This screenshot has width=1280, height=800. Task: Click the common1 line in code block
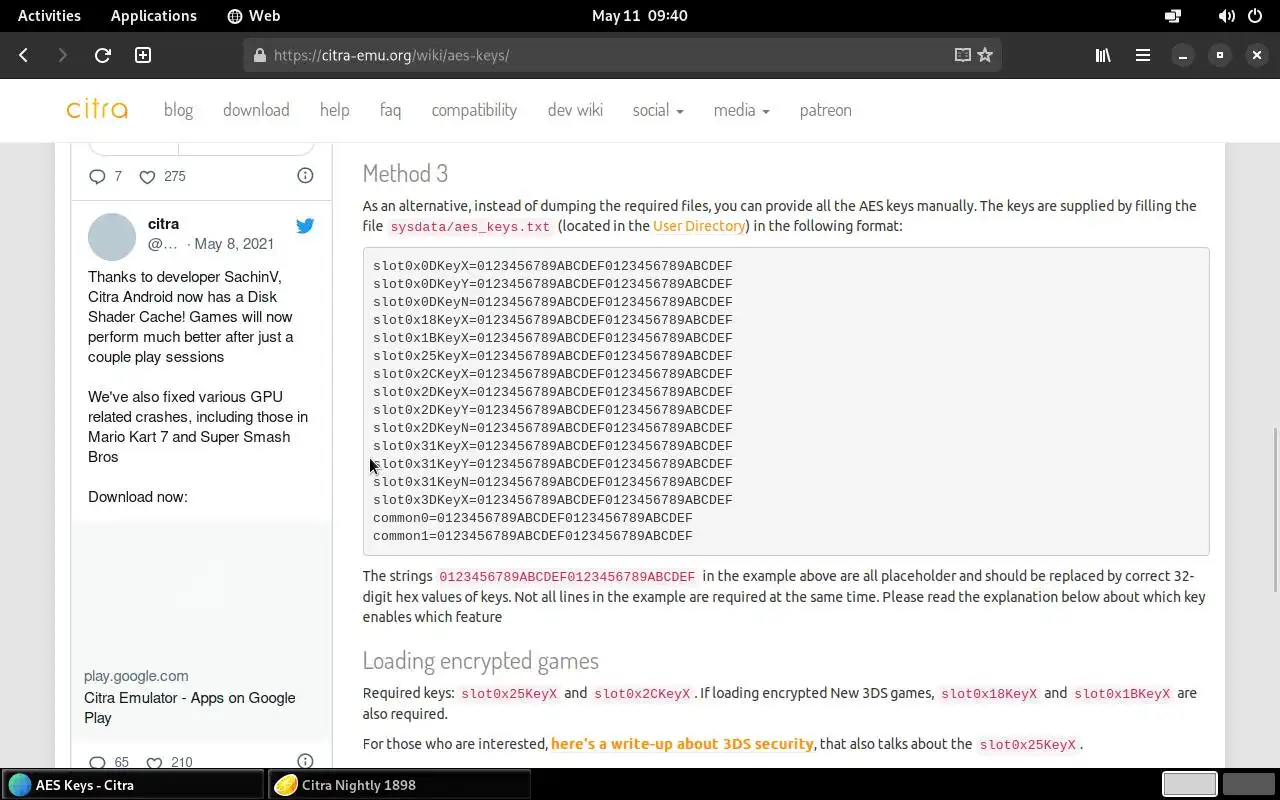coord(533,536)
